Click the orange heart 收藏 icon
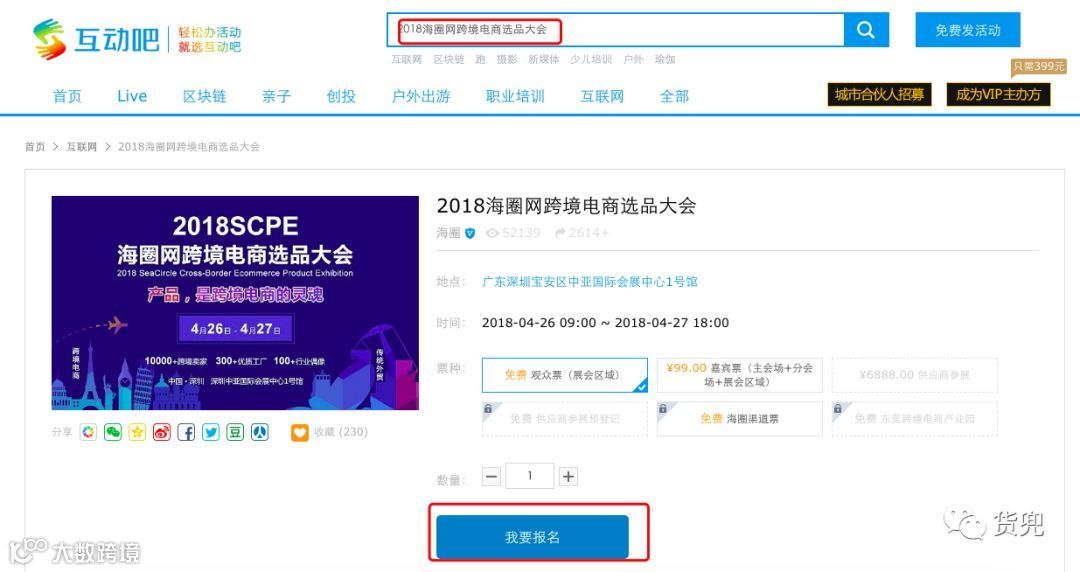The height and width of the screenshot is (572, 1080). click(300, 432)
